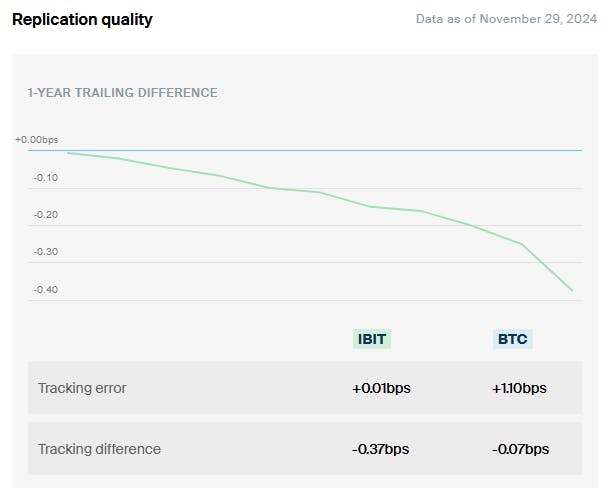
Task: Click the Replication quality heading
Action: point(82,19)
